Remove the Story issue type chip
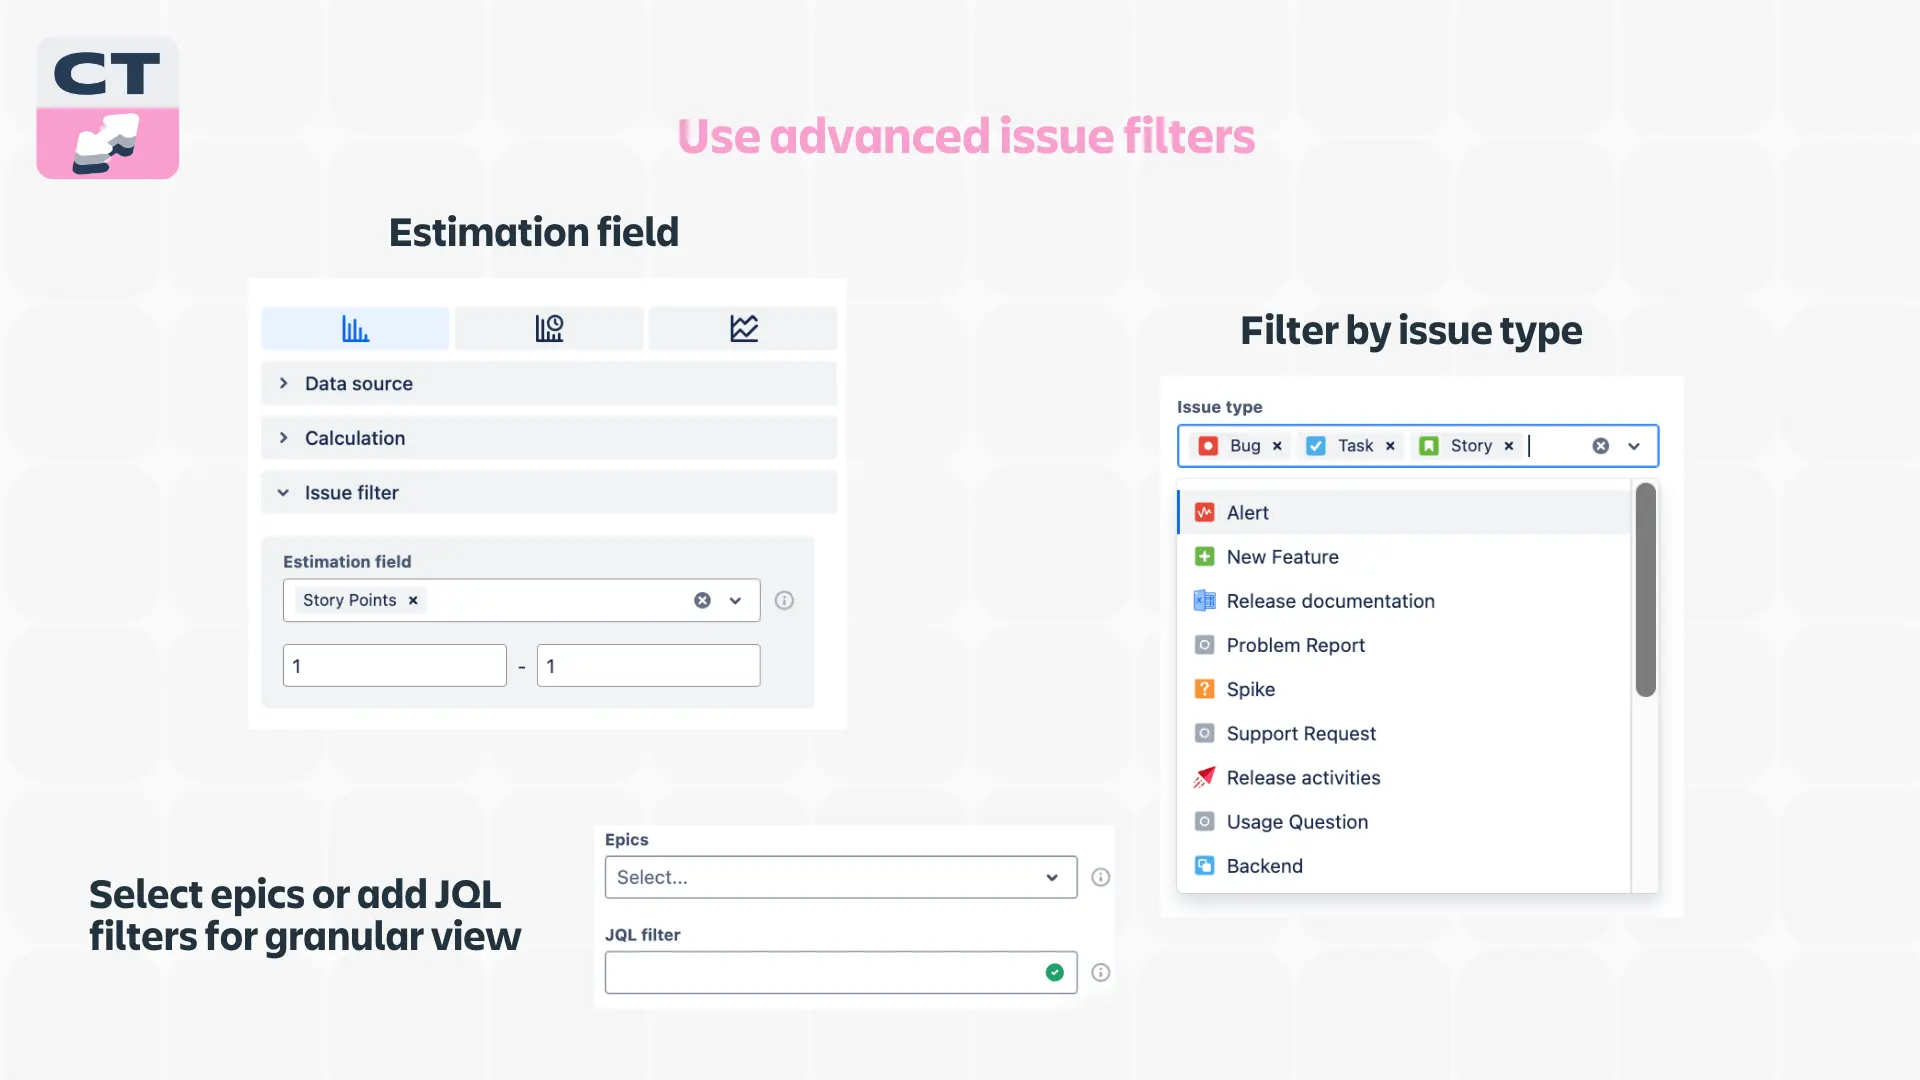The height and width of the screenshot is (1080, 1920). point(1509,446)
